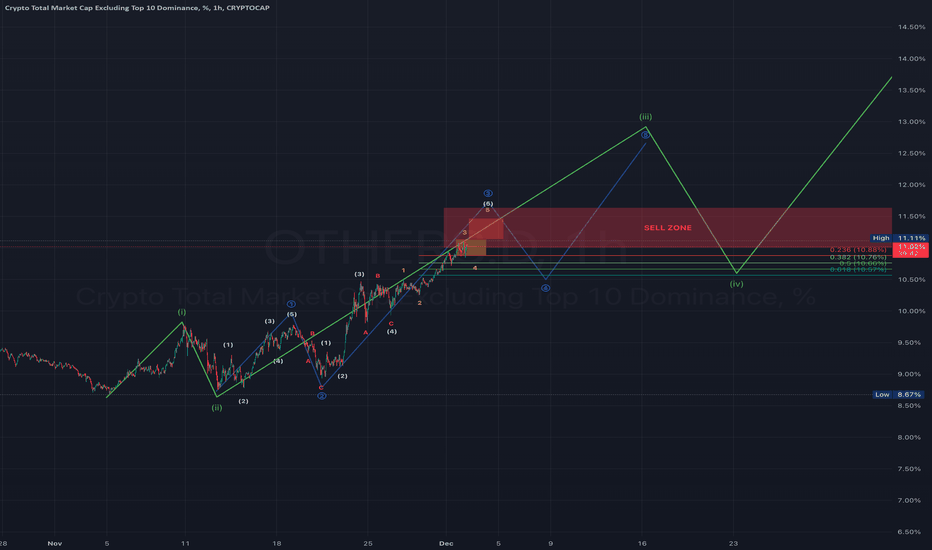Viewport: 932px width, 550px height.
Task: Select the blue circled 5 wave marker
Action: tap(646, 135)
